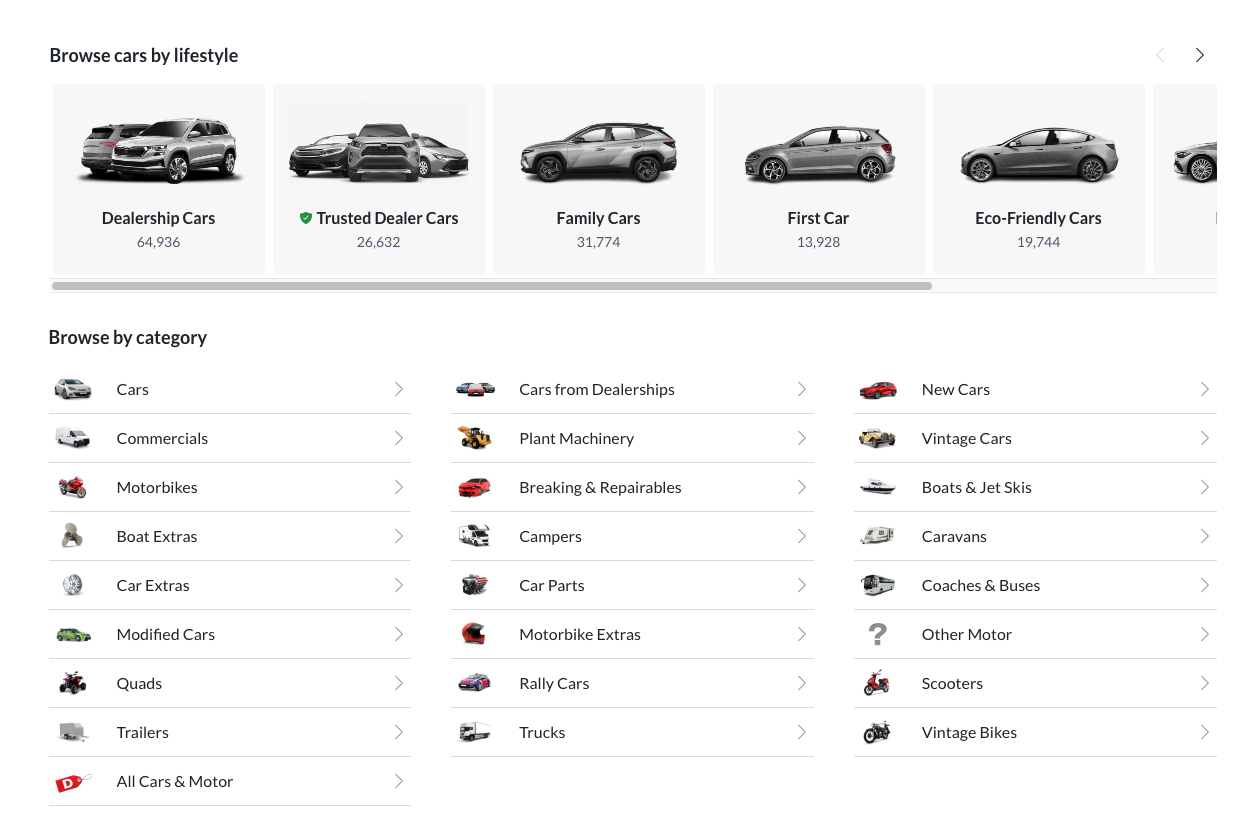The height and width of the screenshot is (823, 1234).
Task: Click the horizontal carousel scrollbar
Action: pos(491,286)
